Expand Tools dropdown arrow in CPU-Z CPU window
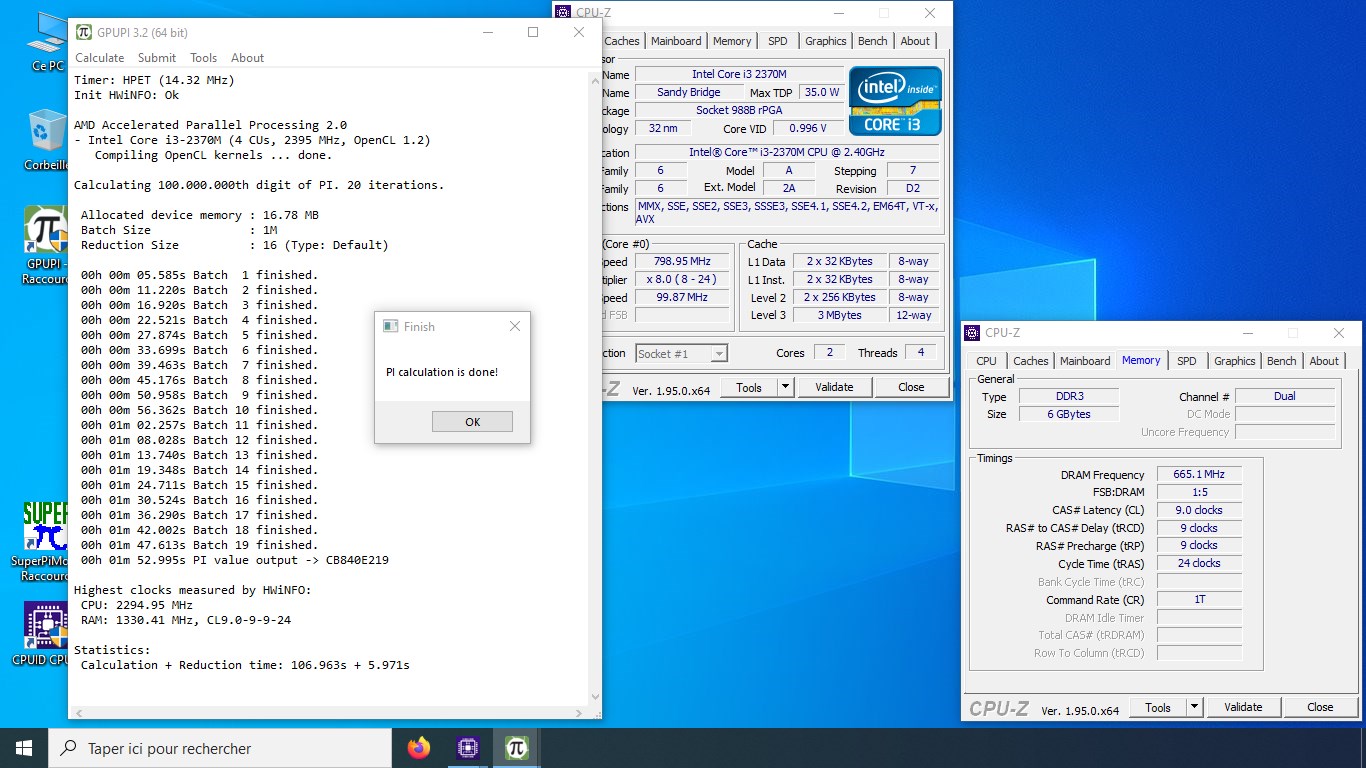 785,387
